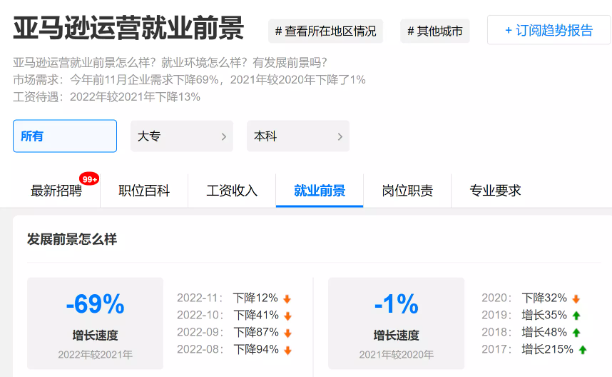Click down arrow beside 下降41%
This screenshot has height=377, width=612.
(x=288, y=316)
